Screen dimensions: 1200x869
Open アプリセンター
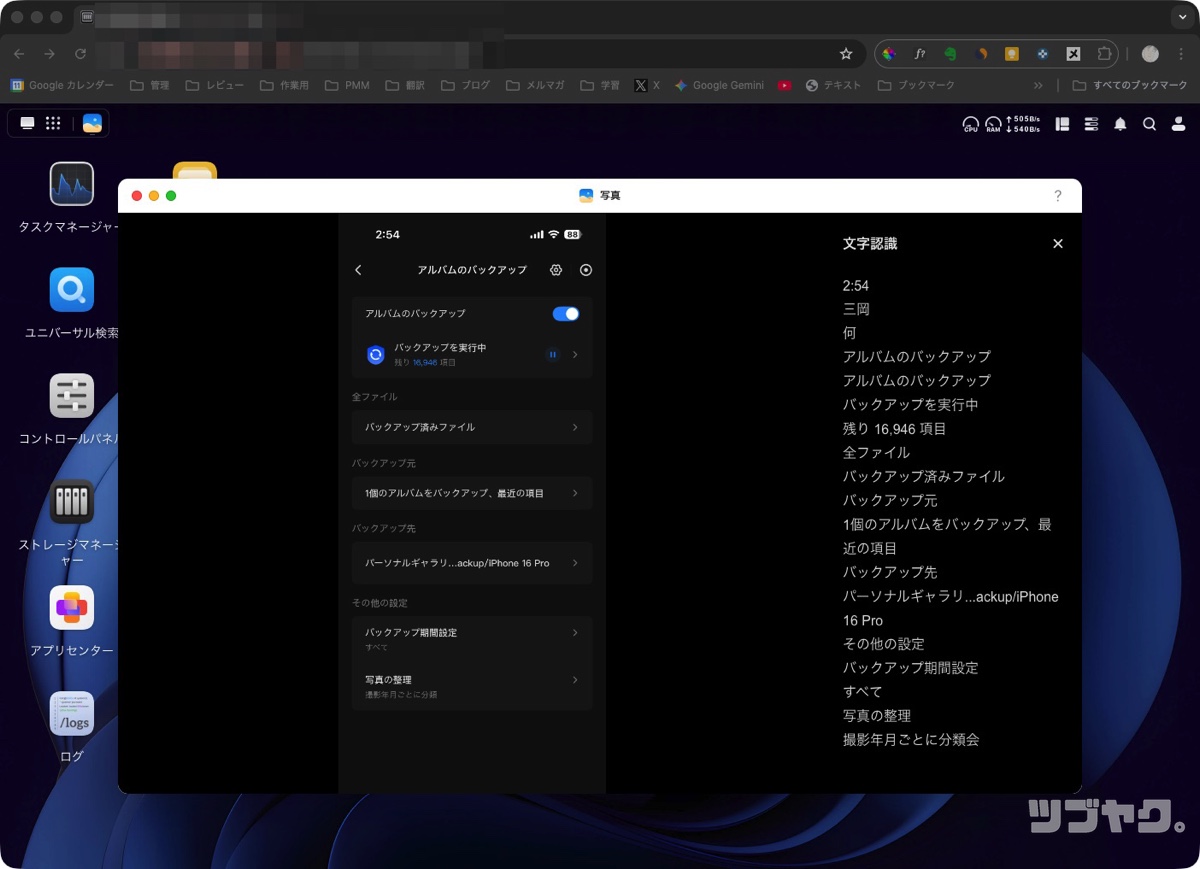coord(70,607)
